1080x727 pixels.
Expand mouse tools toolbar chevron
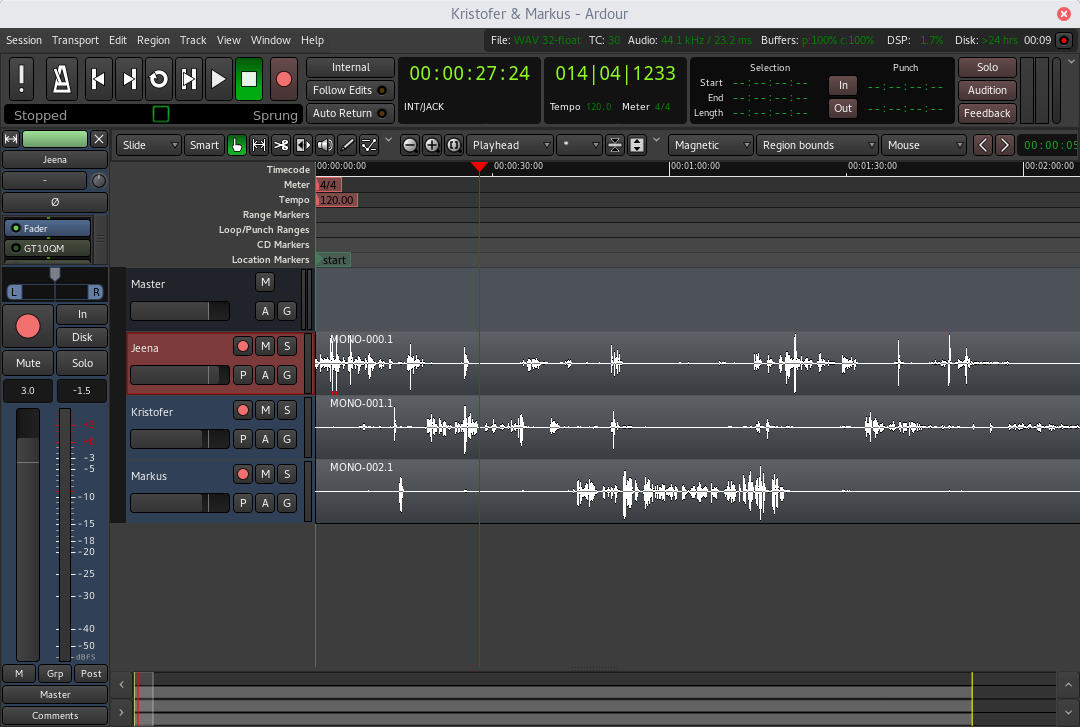coord(388,140)
